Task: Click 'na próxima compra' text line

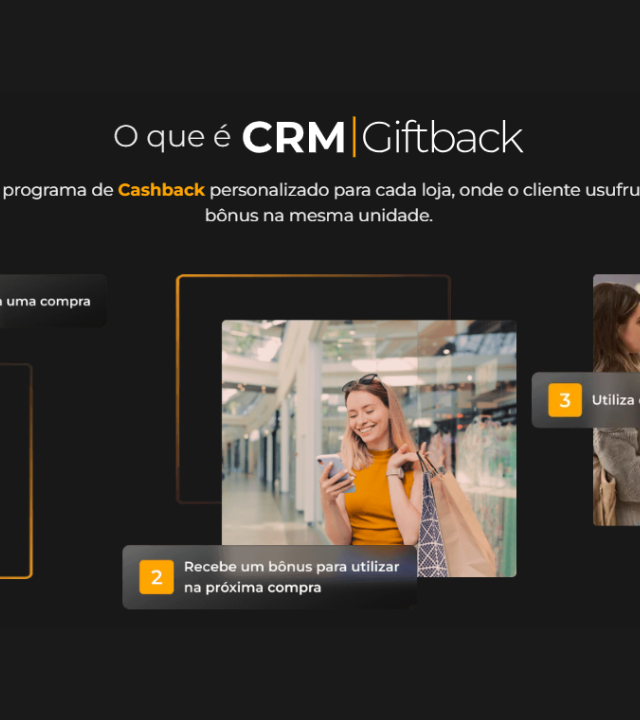Action: [253, 588]
